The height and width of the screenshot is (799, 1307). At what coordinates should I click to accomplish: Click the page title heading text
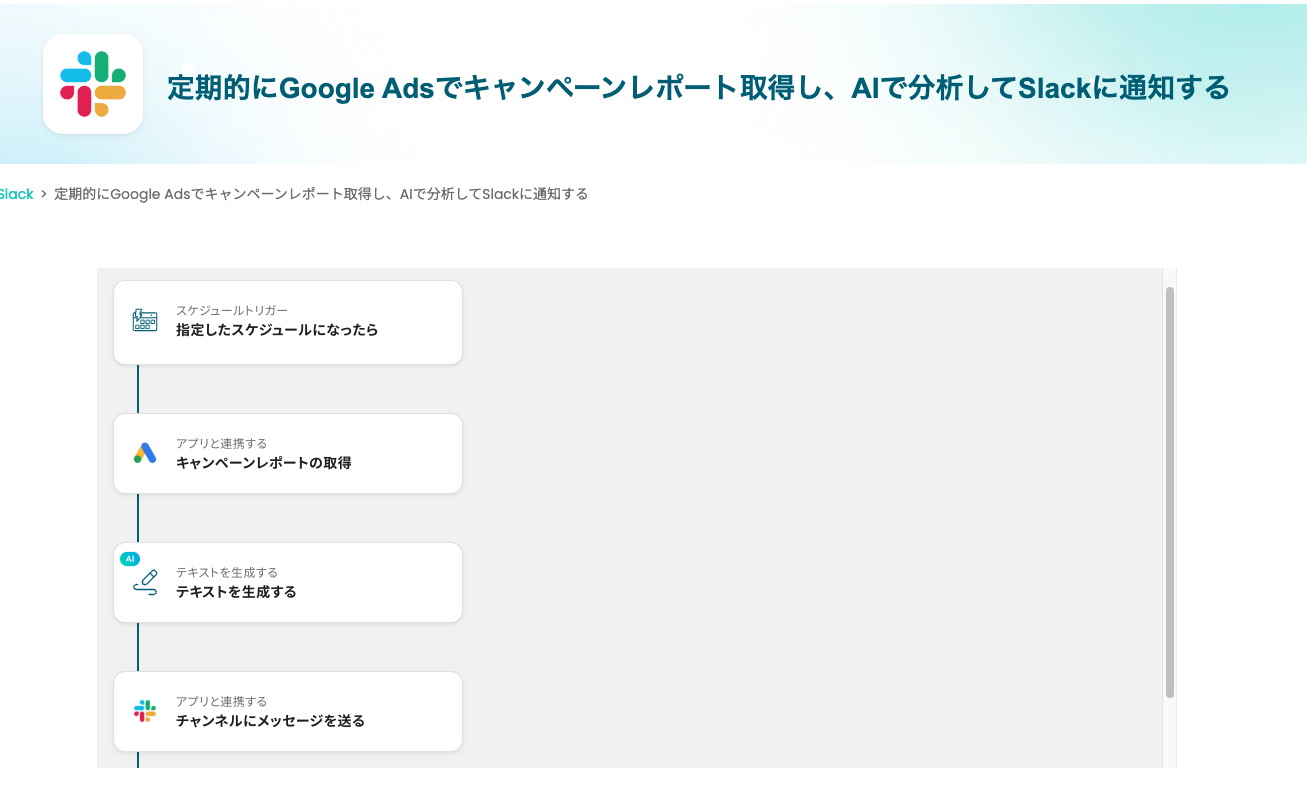pyautogui.click(x=698, y=88)
